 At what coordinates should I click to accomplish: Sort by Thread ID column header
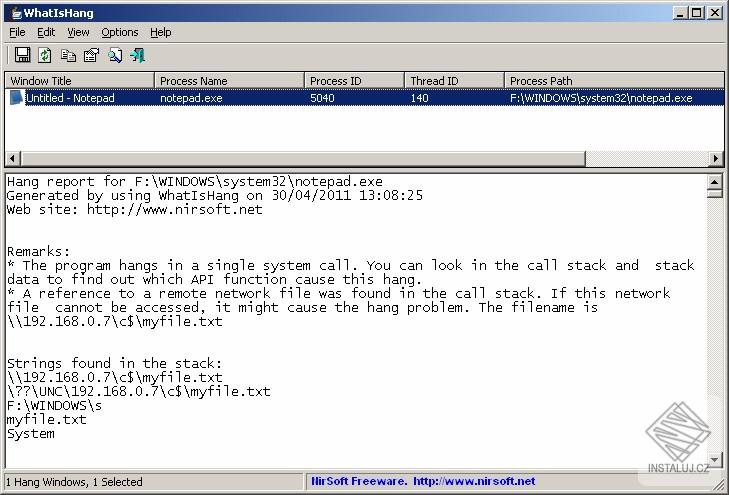454,80
